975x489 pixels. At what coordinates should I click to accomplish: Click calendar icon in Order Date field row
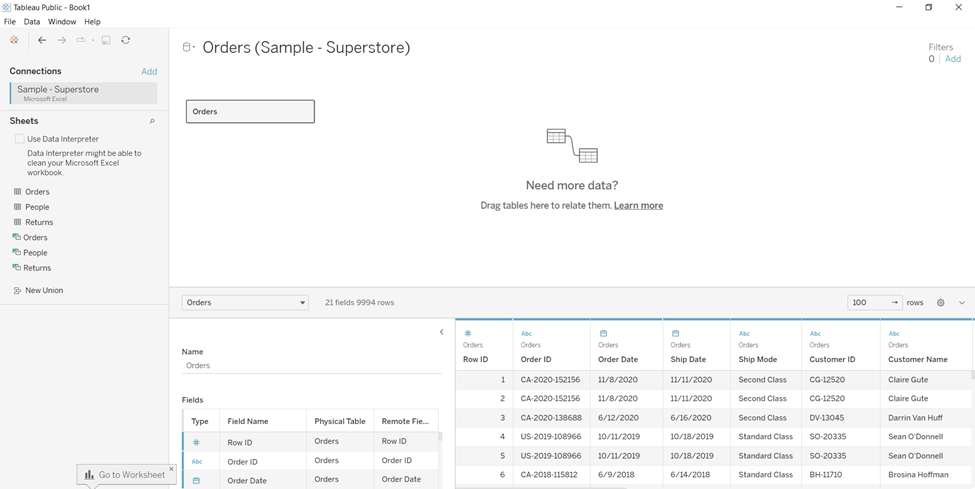click(196, 480)
